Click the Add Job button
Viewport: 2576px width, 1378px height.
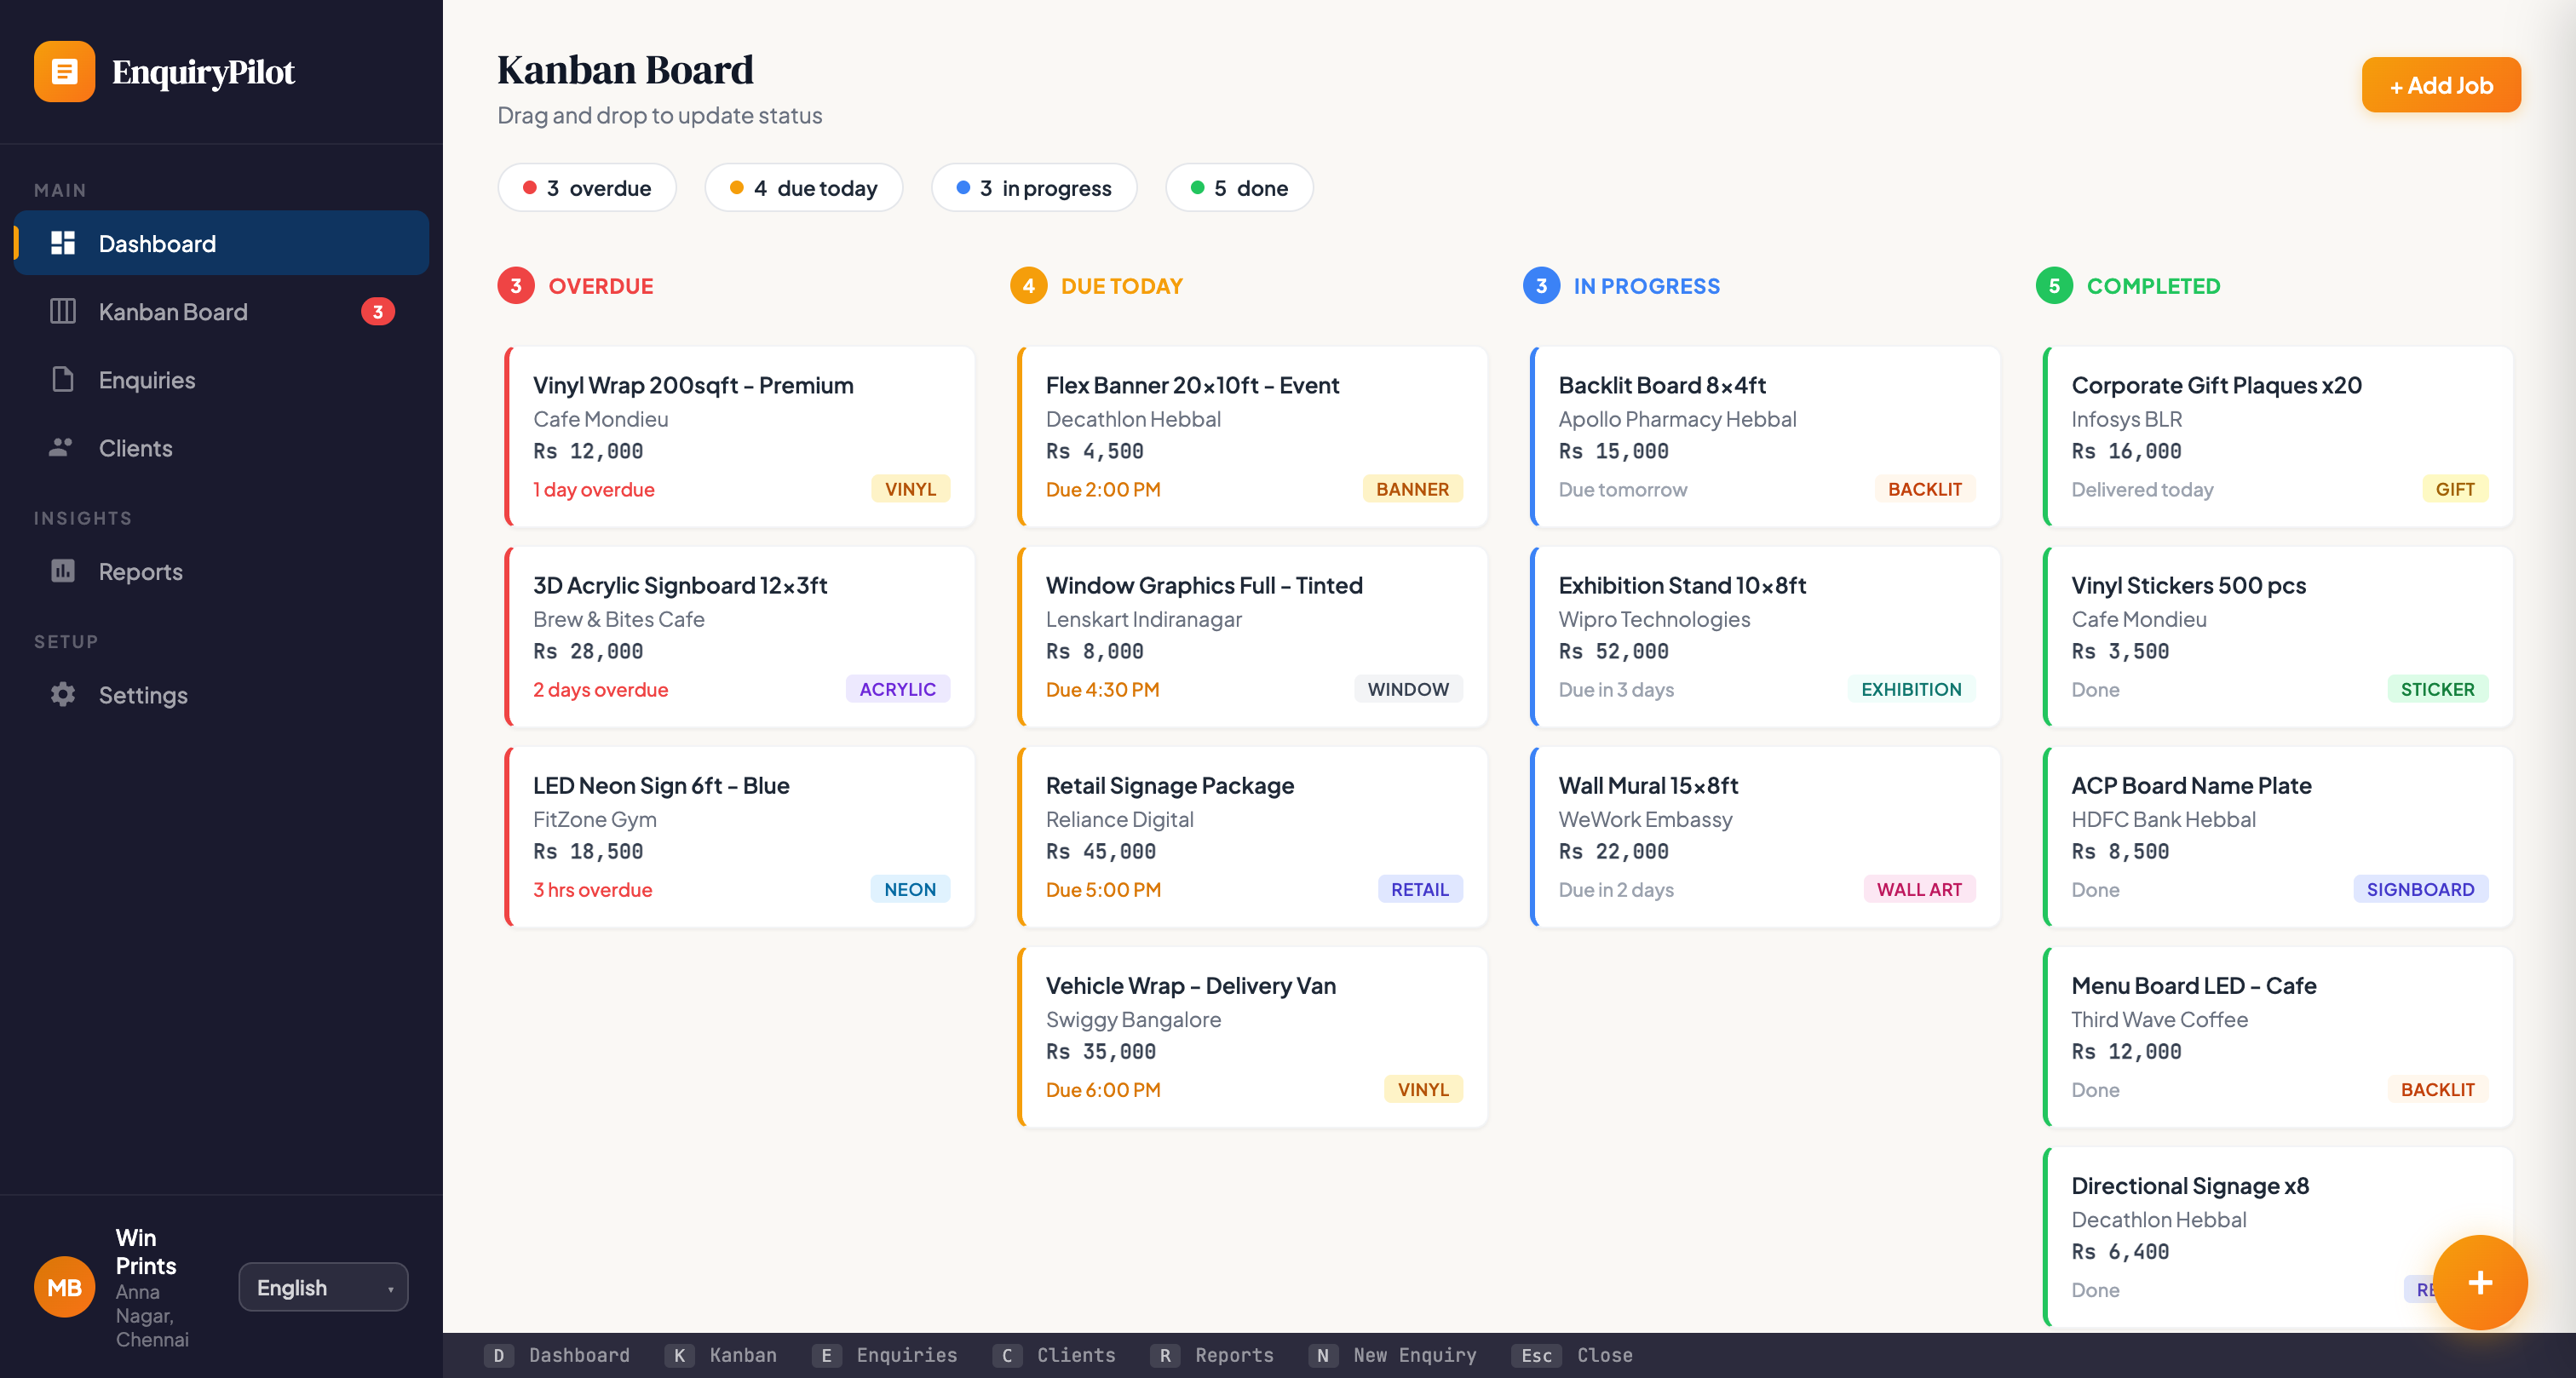point(2440,85)
